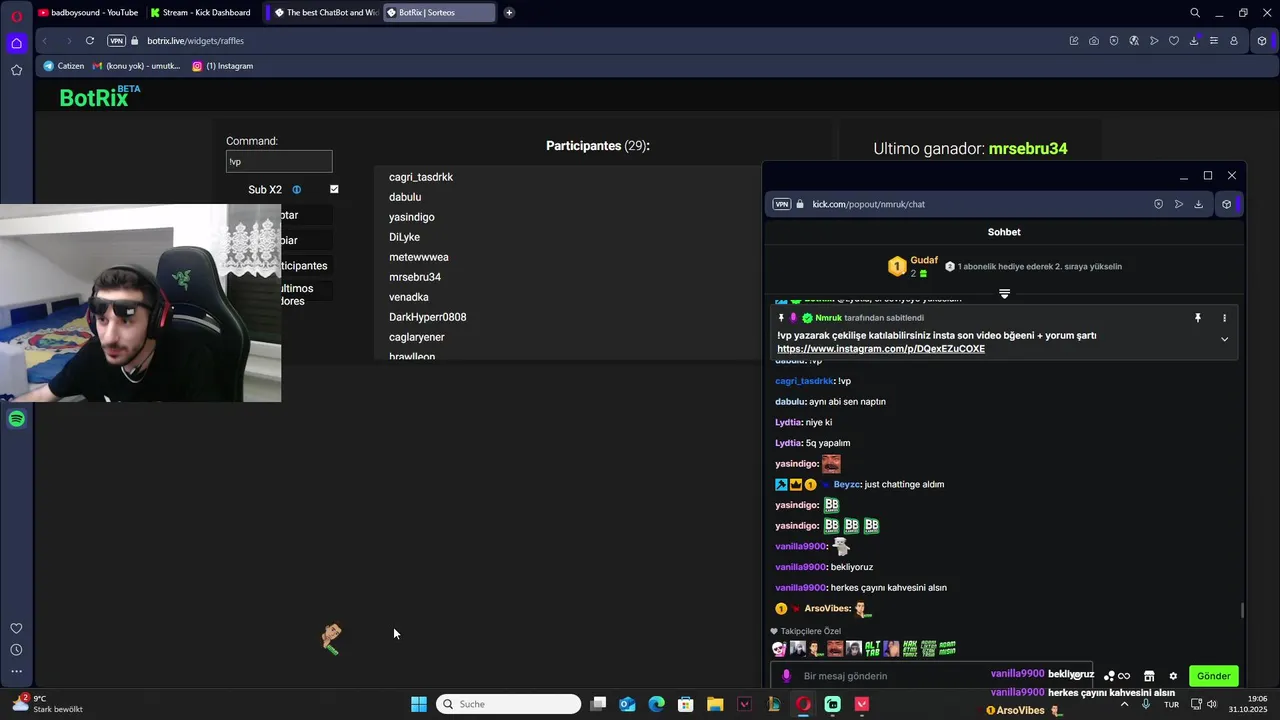Toggle the Sub X2 checkbox
The width and height of the screenshot is (1280, 720).
click(x=334, y=189)
